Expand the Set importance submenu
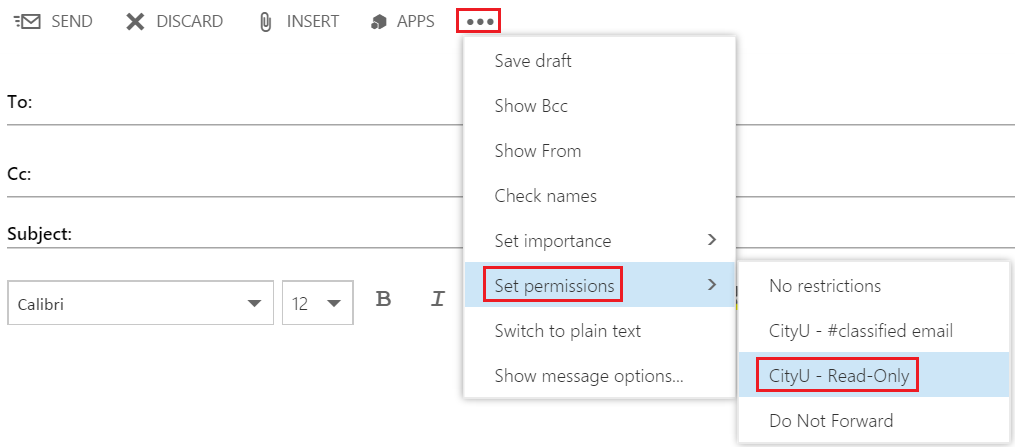This screenshot has height=447, width=1015. (600, 241)
